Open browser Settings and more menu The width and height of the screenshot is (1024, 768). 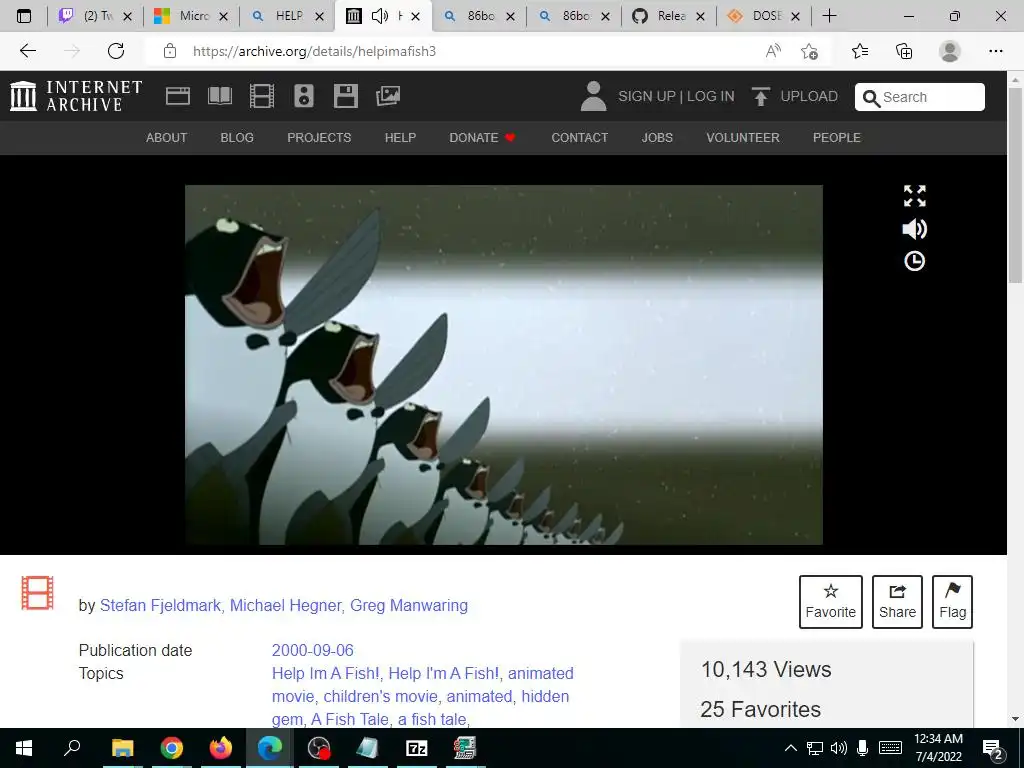point(995,51)
